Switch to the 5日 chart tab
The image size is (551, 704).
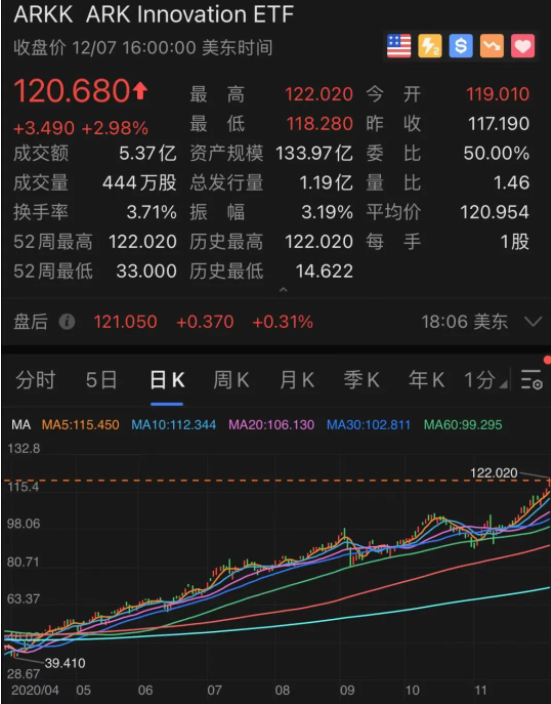tap(101, 380)
